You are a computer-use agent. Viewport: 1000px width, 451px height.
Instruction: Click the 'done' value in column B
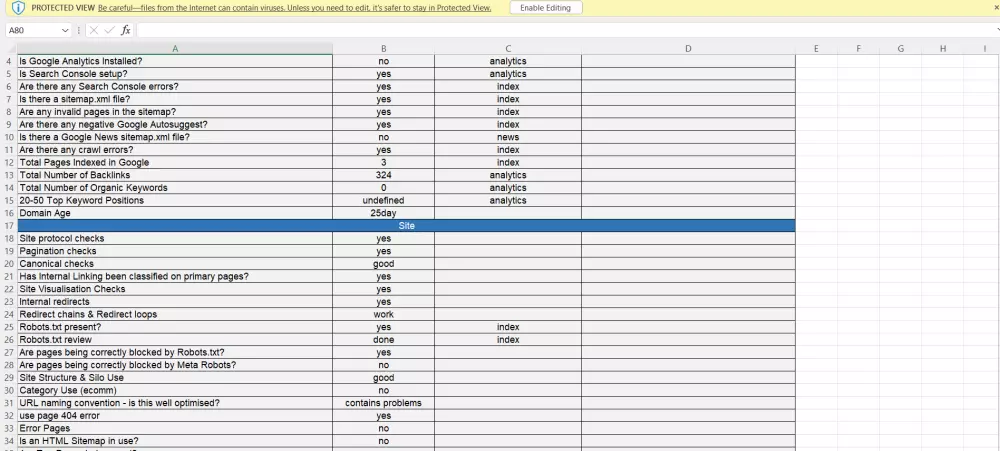[x=383, y=340]
